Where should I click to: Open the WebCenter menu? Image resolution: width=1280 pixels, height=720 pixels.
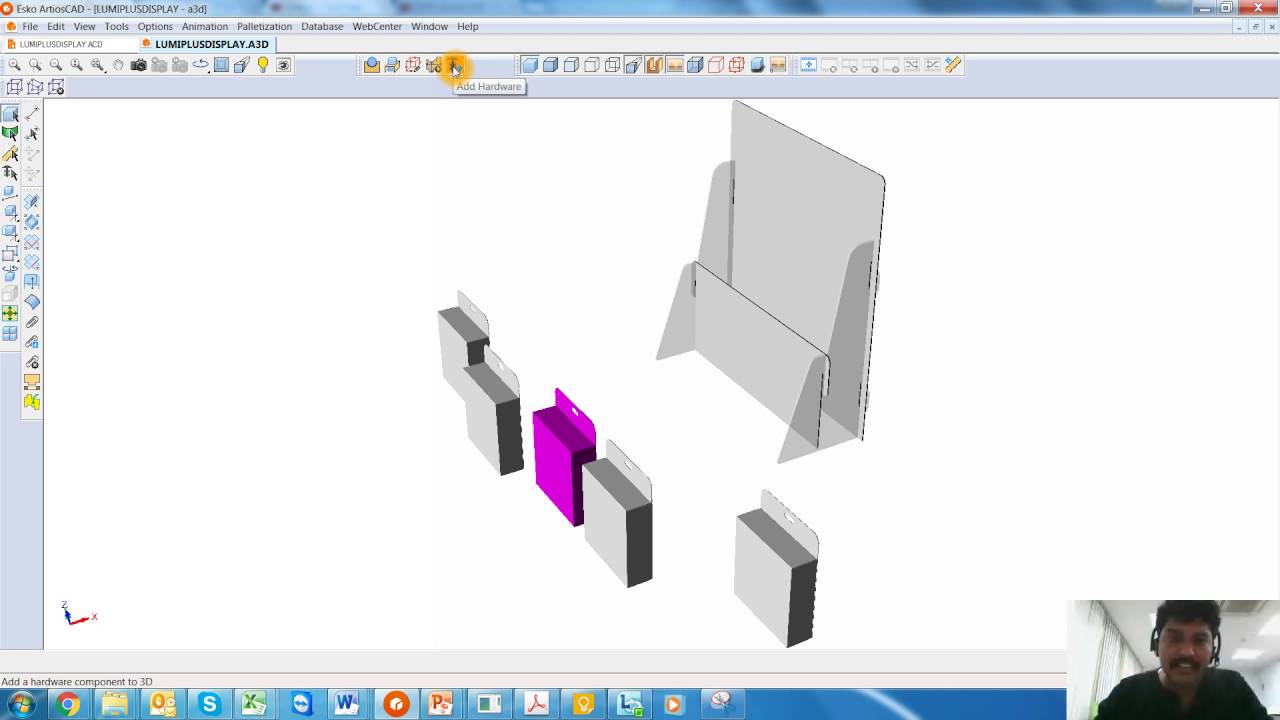click(x=377, y=26)
